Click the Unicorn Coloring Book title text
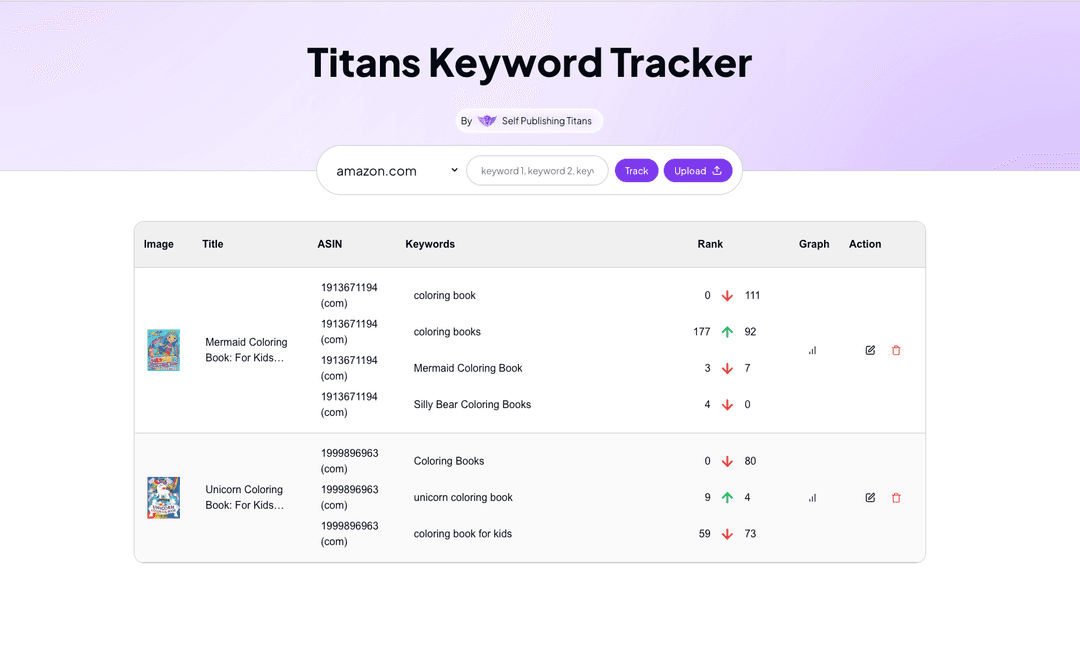Image resolution: width=1080 pixels, height=646 pixels. coord(245,497)
